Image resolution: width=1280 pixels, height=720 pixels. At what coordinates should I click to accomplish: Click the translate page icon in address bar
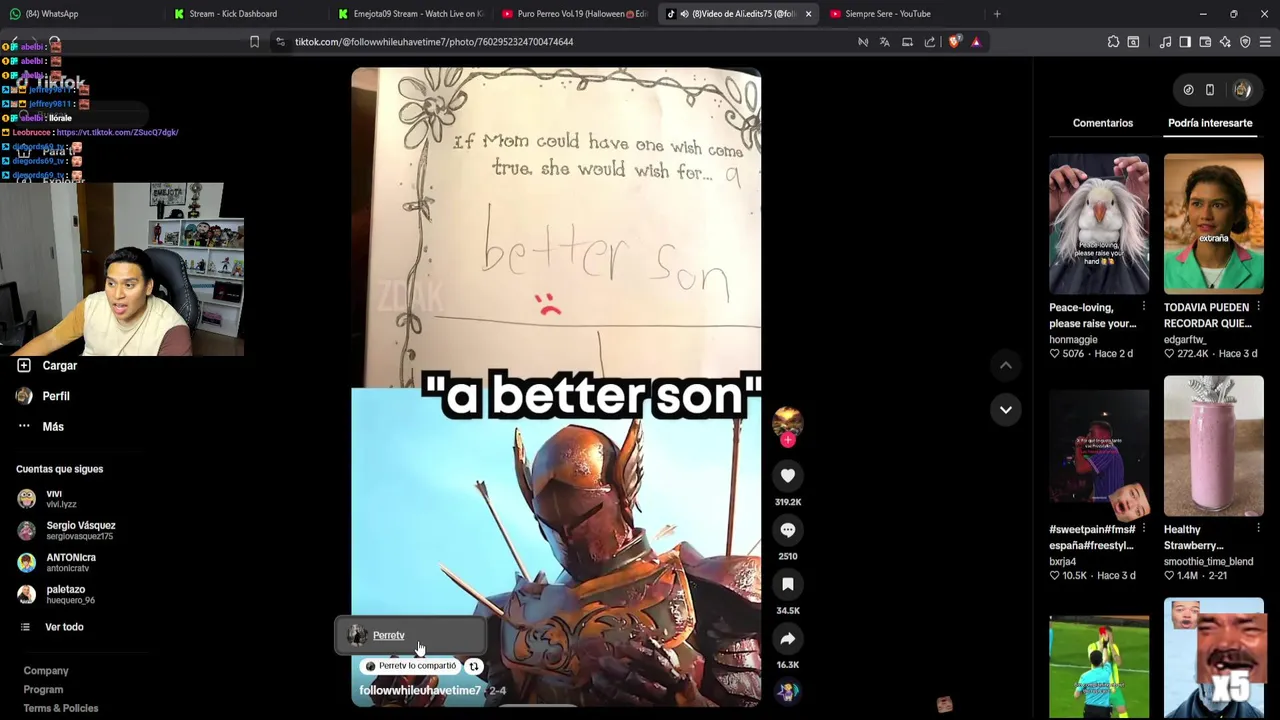(885, 42)
